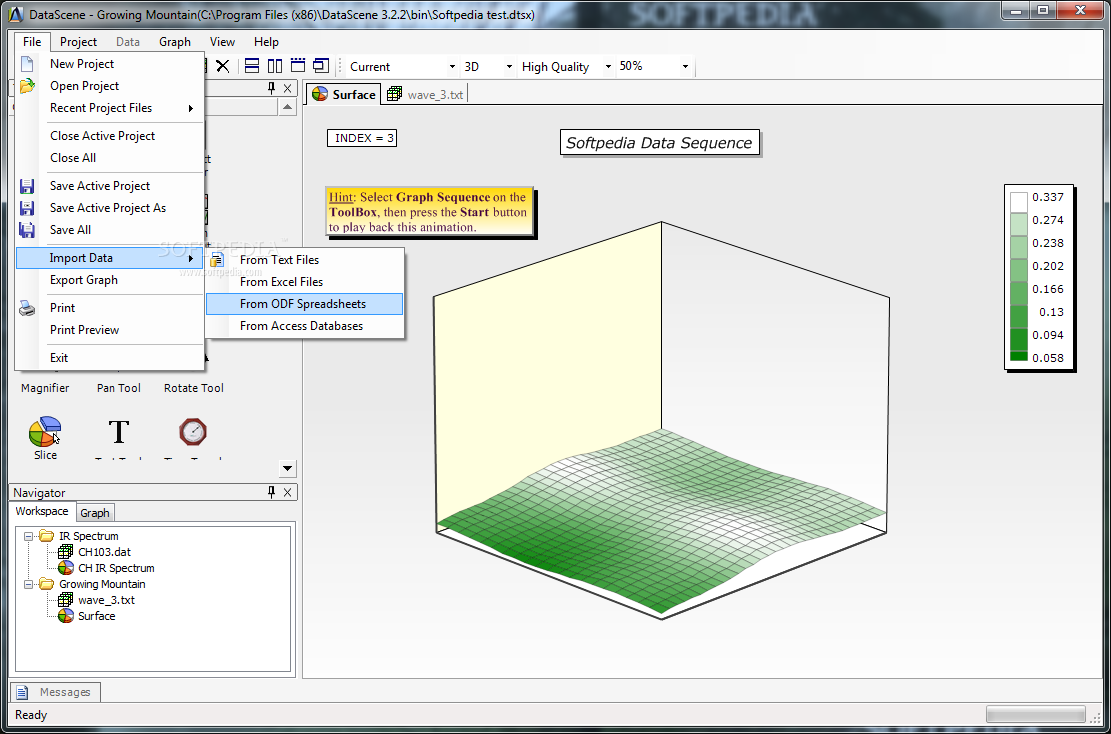Select Close All menu item
This screenshot has width=1111, height=734.
tap(110, 157)
